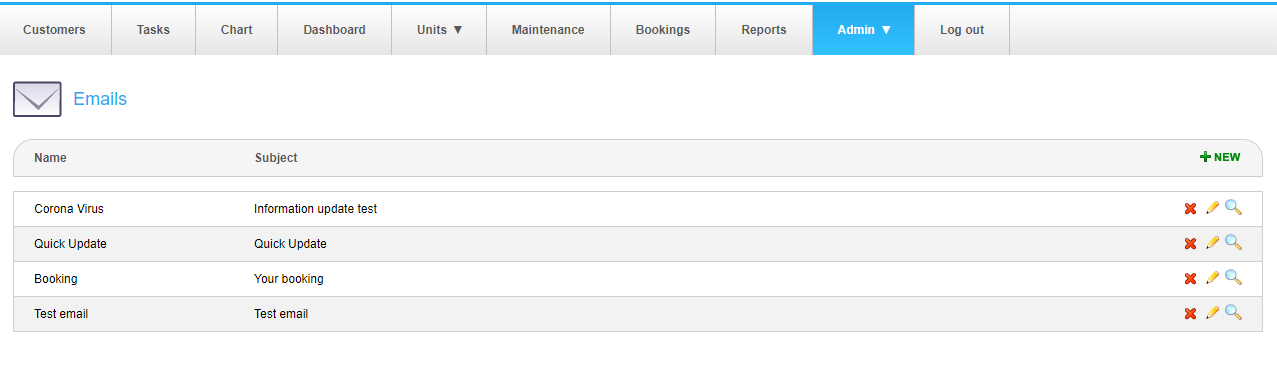The height and width of the screenshot is (366, 1277).
Task: Delete the Corona Virus email template
Action: coord(1190,209)
